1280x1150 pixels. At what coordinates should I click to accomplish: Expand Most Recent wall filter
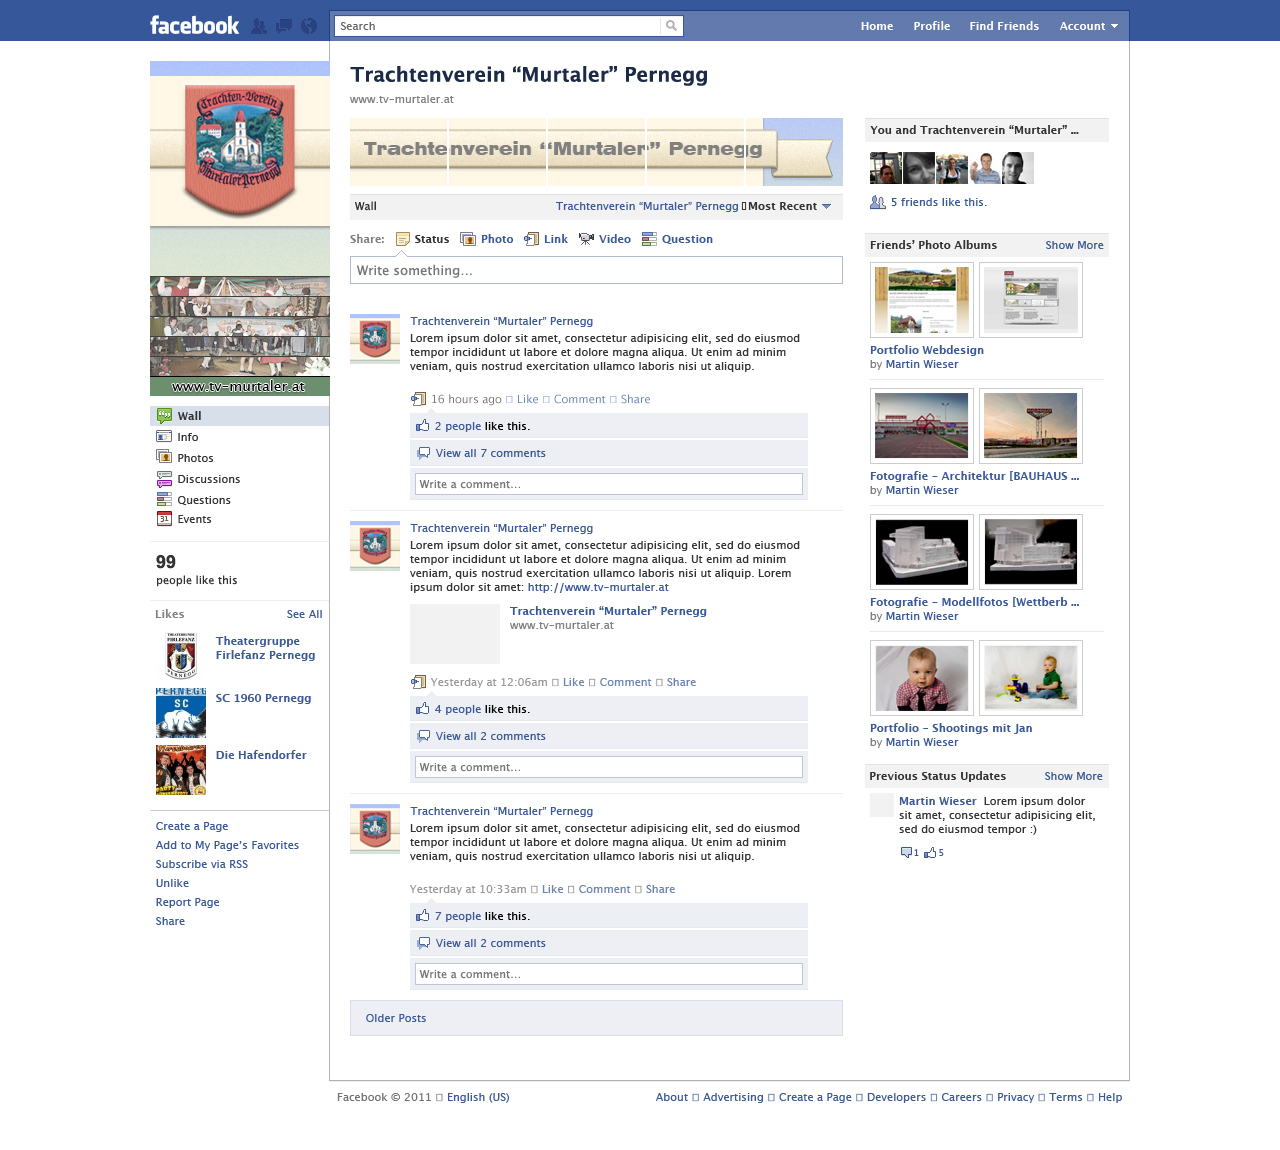[790, 206]
